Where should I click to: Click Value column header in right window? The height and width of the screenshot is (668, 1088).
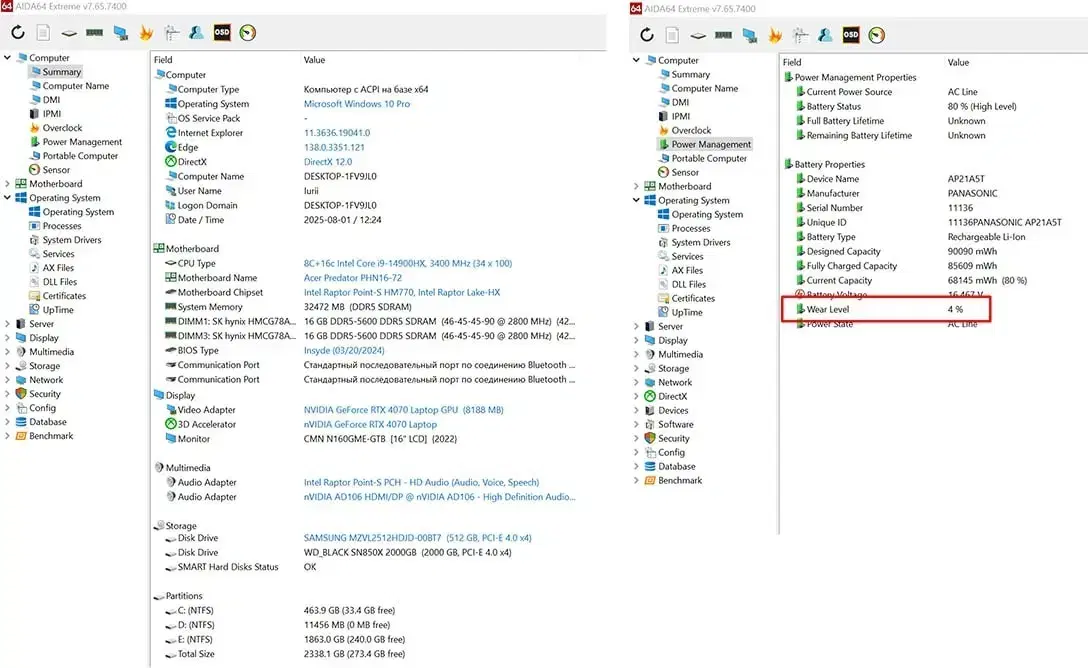[958, 62]
